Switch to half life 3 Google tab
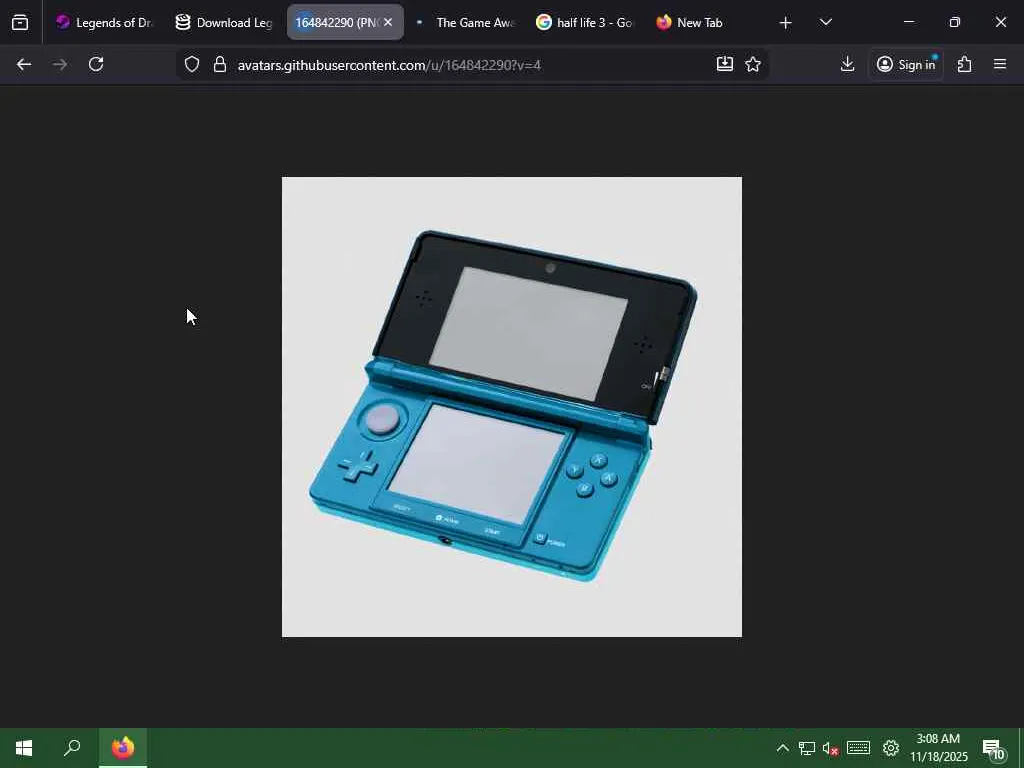1024x768 pixels. click(586, 22)
